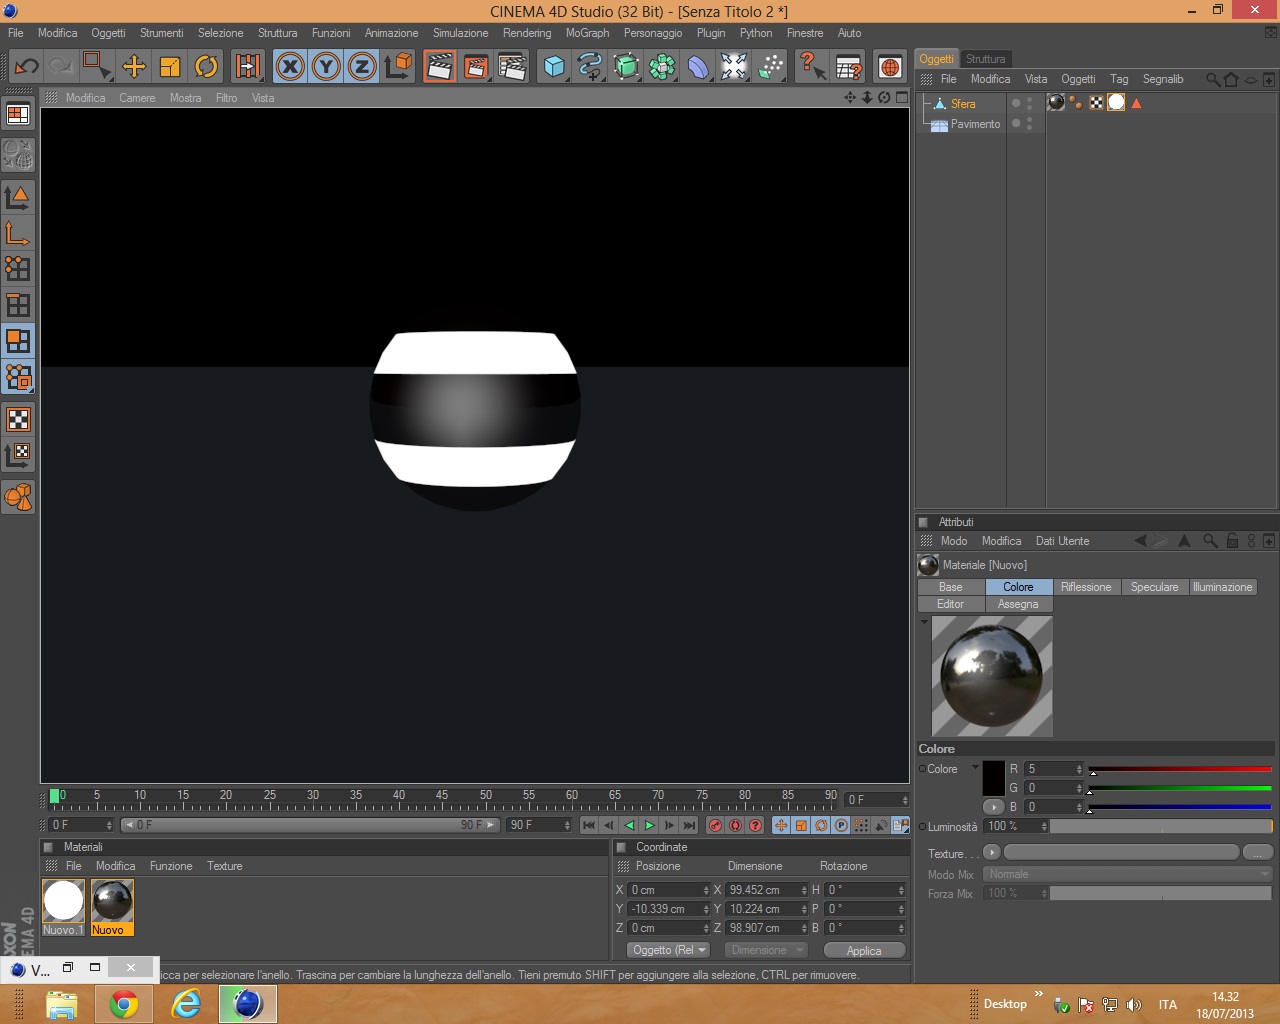Click the Play Forward button

click(649, 825)
